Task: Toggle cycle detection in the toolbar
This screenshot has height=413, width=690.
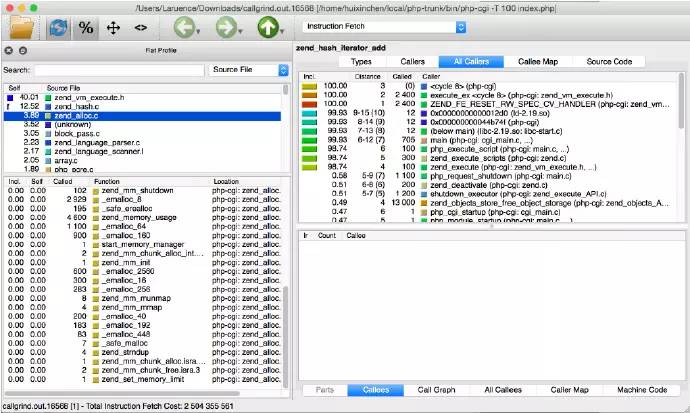Action: (58, 27)
